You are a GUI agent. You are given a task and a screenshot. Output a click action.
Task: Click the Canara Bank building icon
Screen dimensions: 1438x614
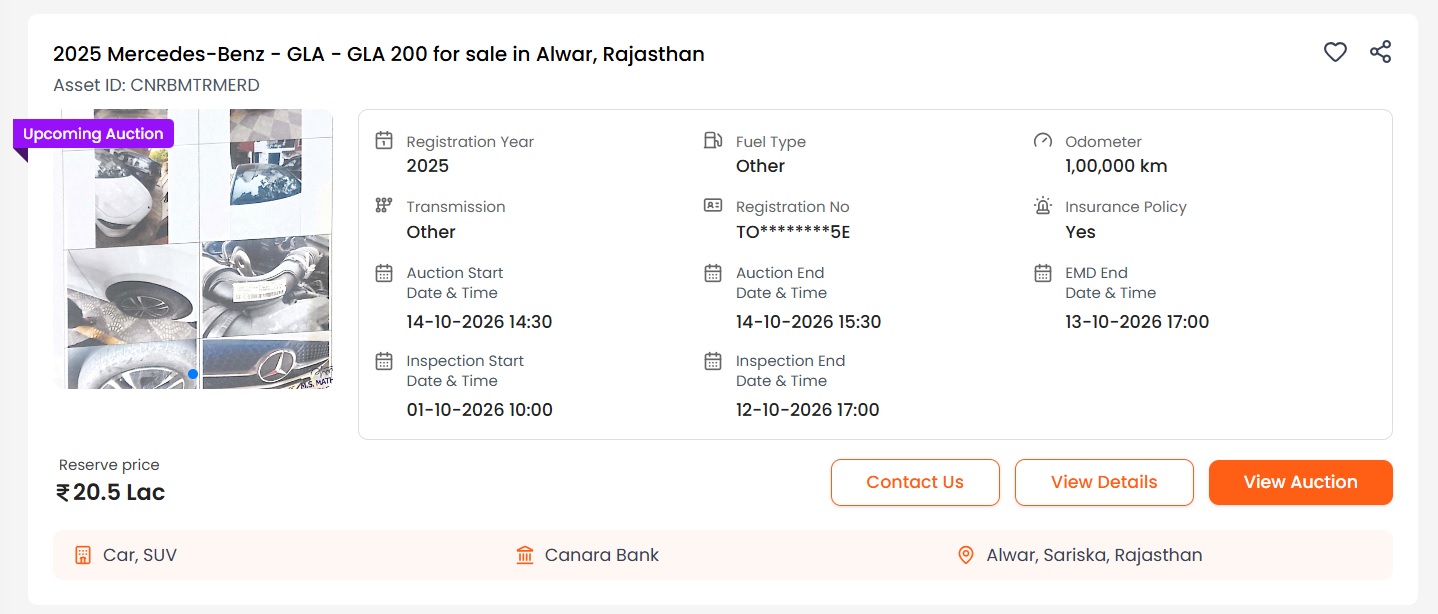coord(525,555)
